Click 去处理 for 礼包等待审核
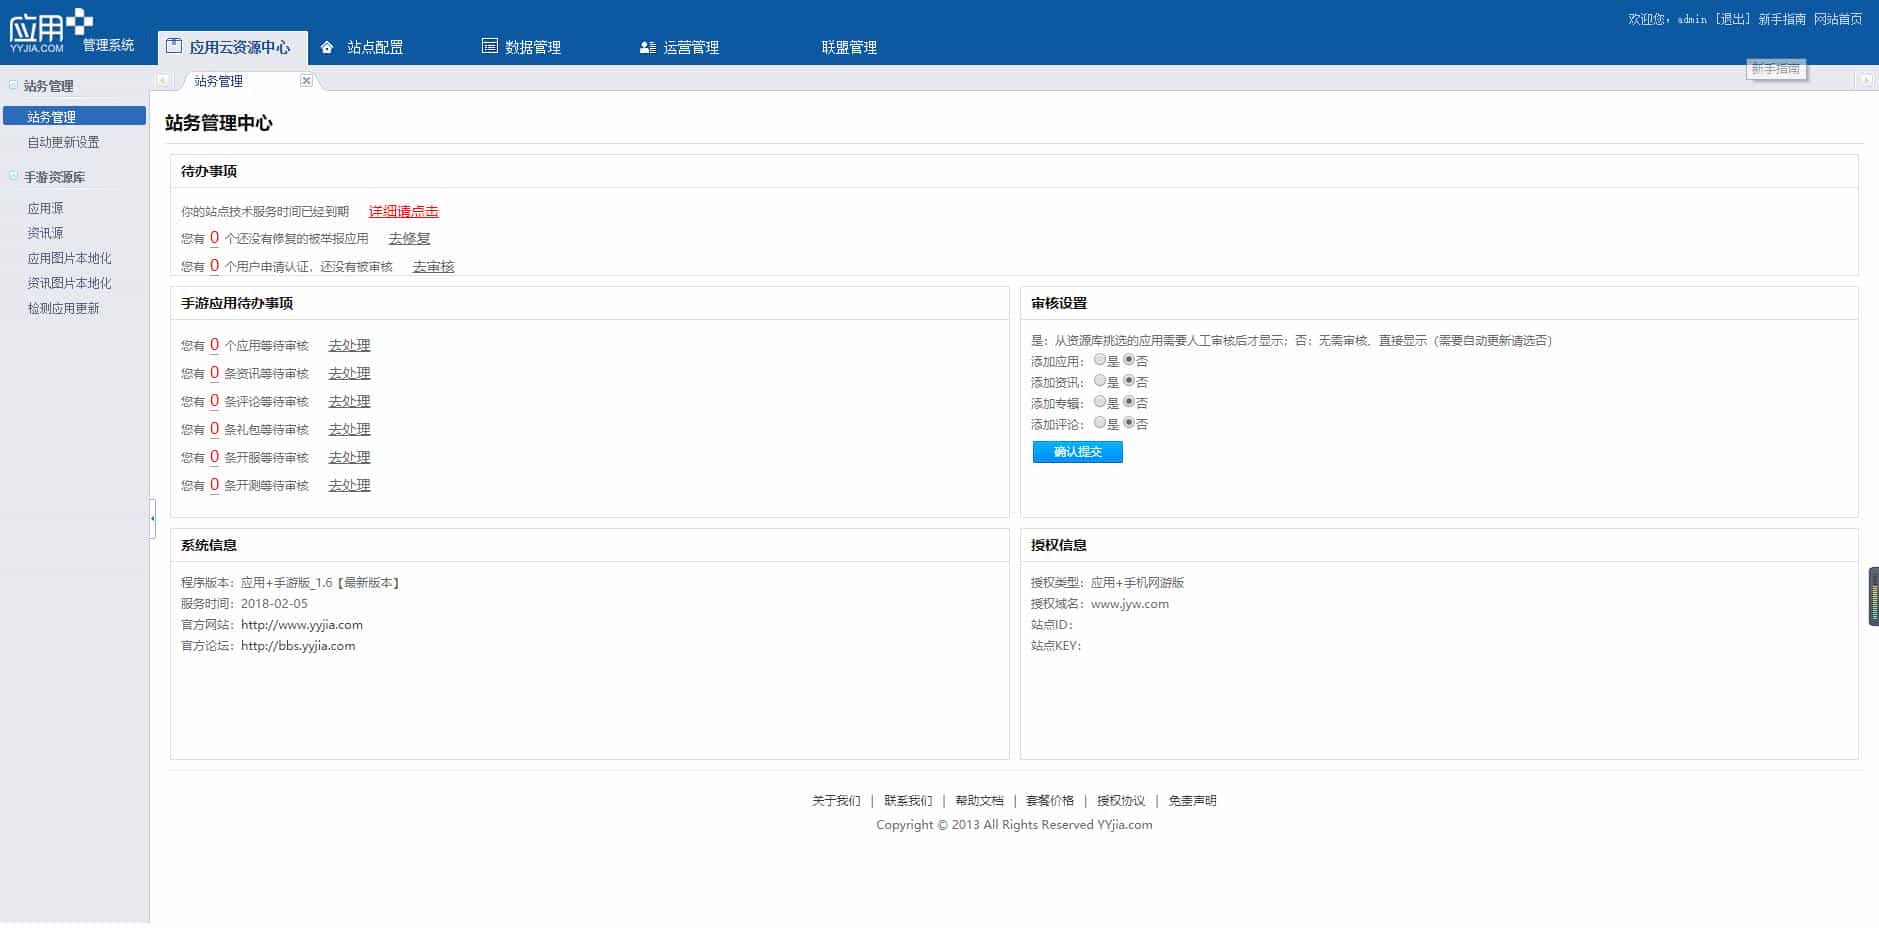 point(349,429)
